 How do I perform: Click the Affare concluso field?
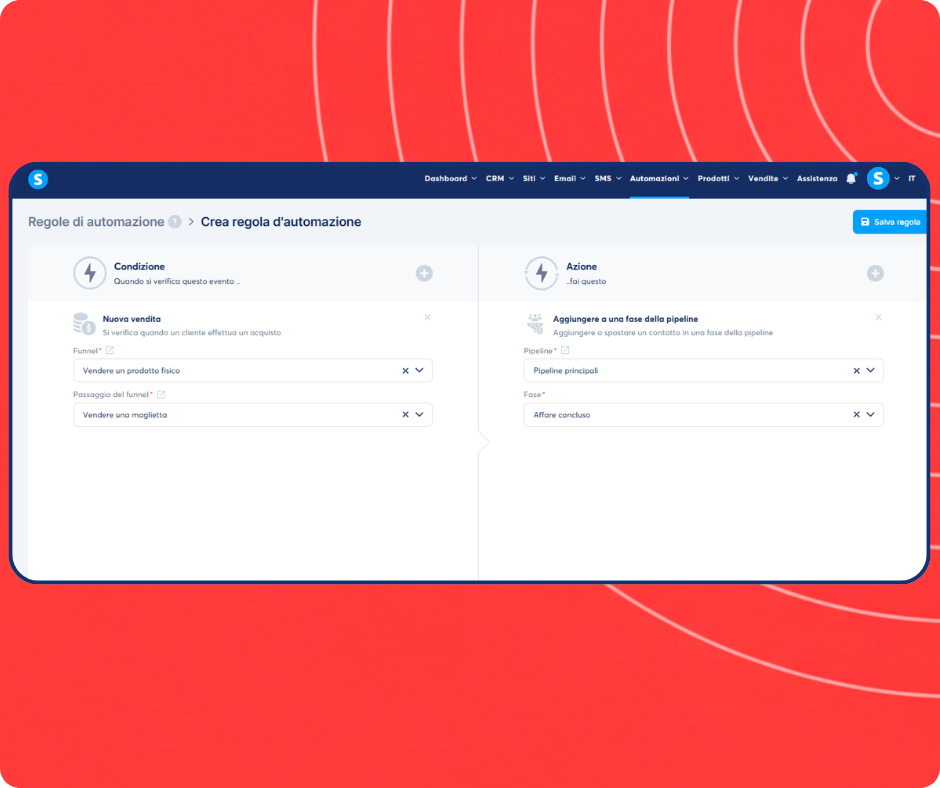pyautogui.click(x=703, y=414)
